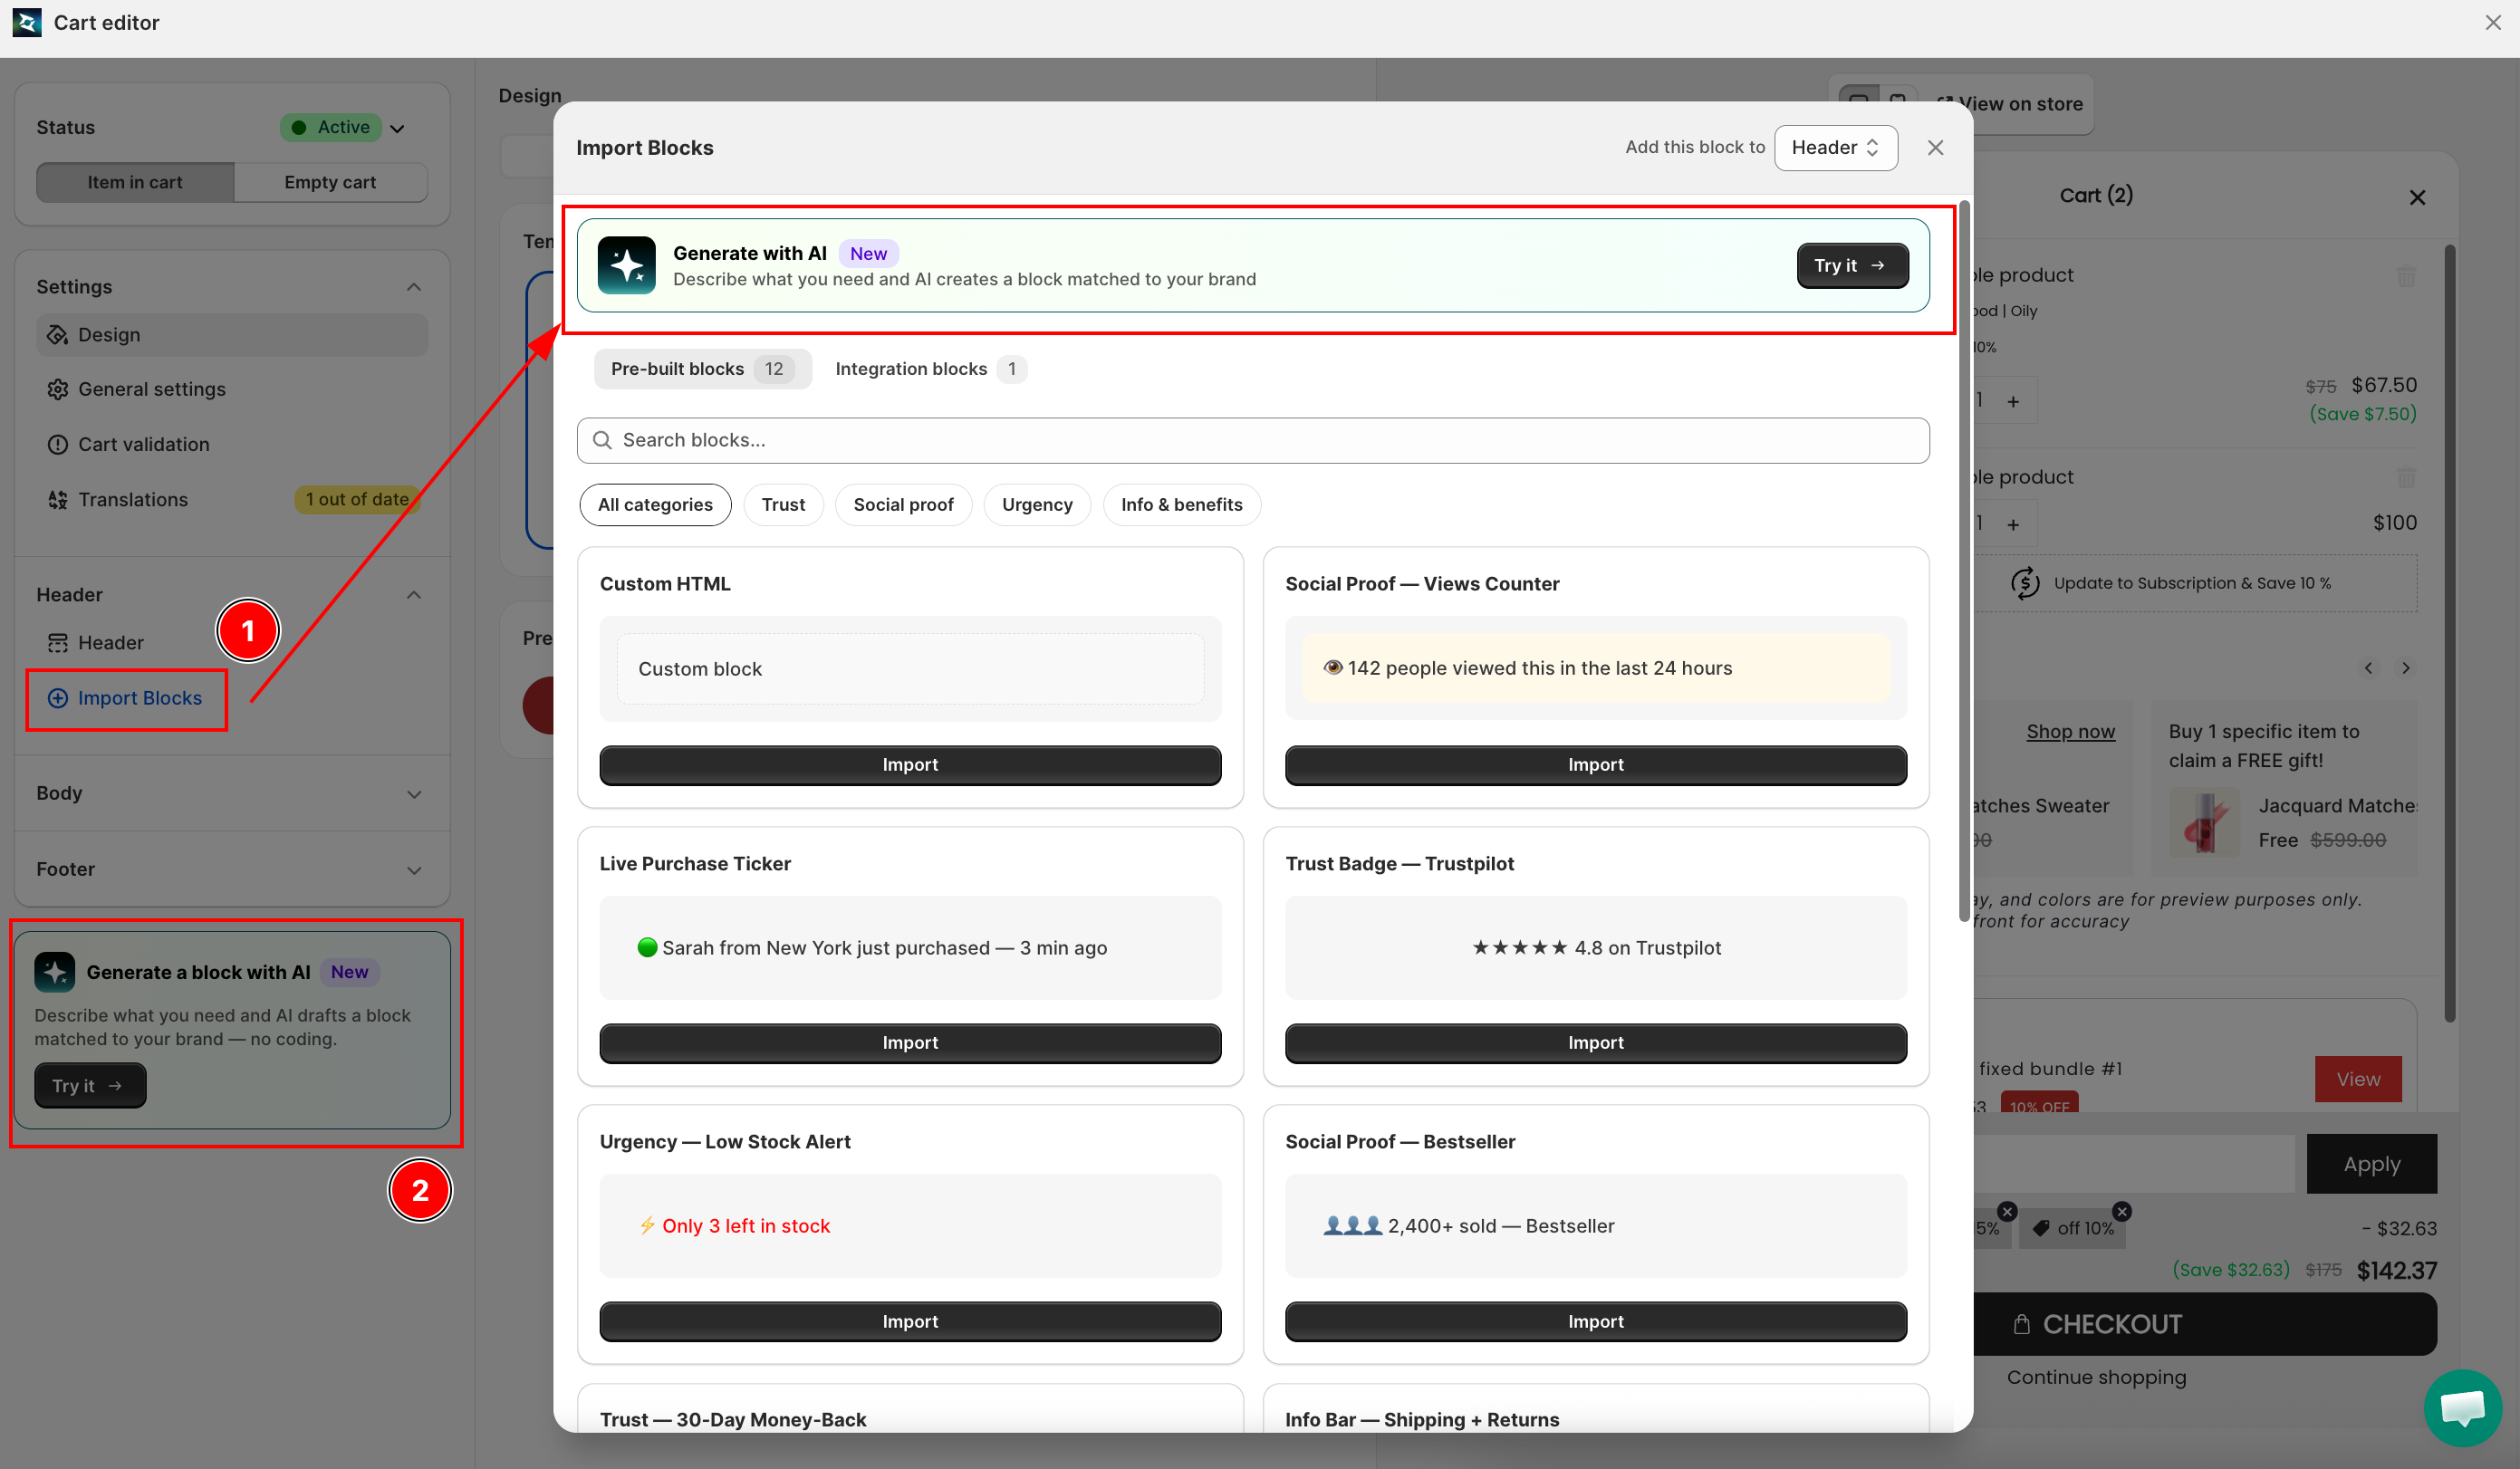Open the chat support bubble
The image size is (2520, 1469).
pyautogui.click(x=2462, y=1408)
